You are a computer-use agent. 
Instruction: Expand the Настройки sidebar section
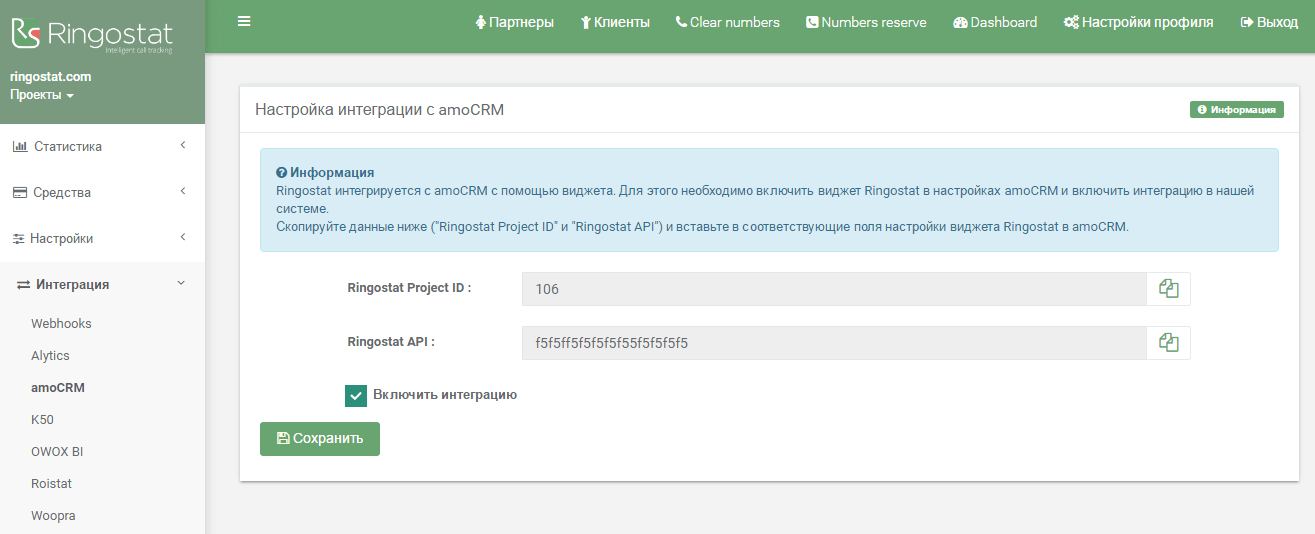tap(102, 238)
